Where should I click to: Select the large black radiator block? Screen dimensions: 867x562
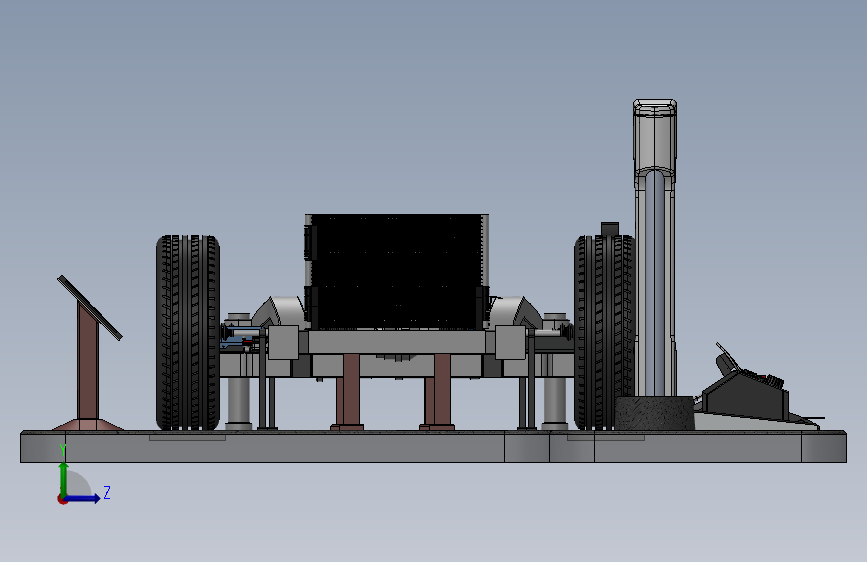(x=396, y=272)
